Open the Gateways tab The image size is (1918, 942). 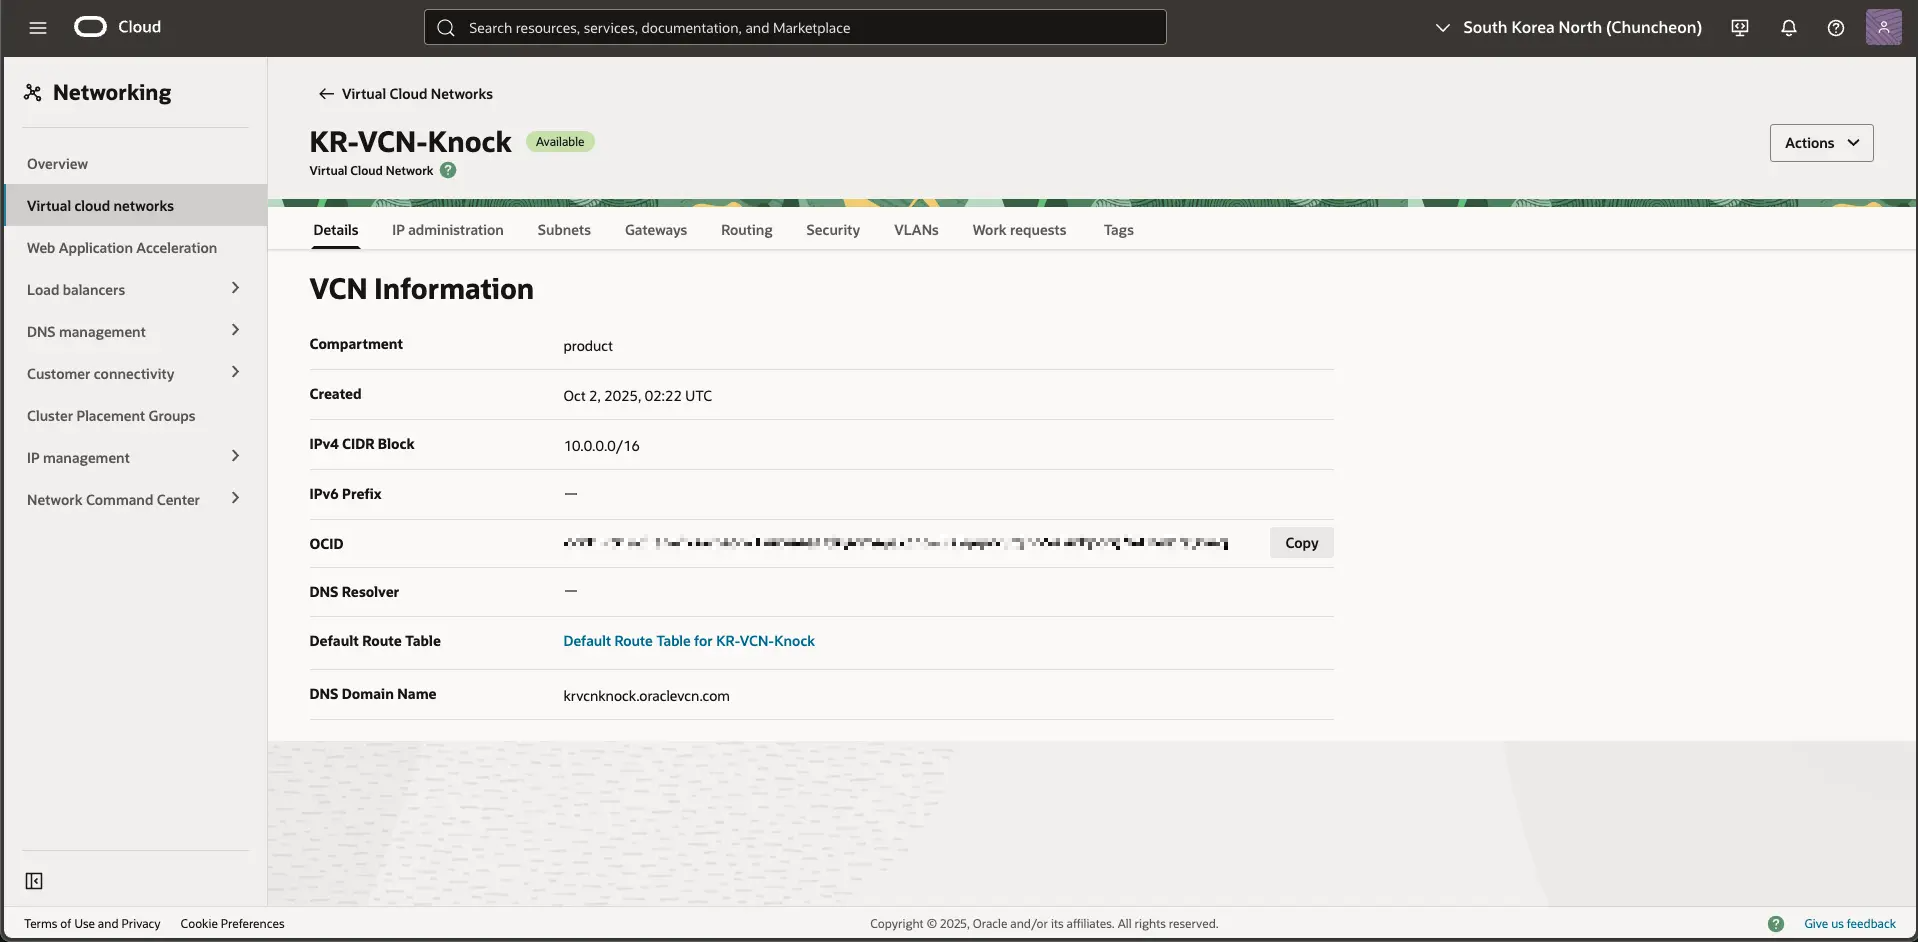(656, 230)
